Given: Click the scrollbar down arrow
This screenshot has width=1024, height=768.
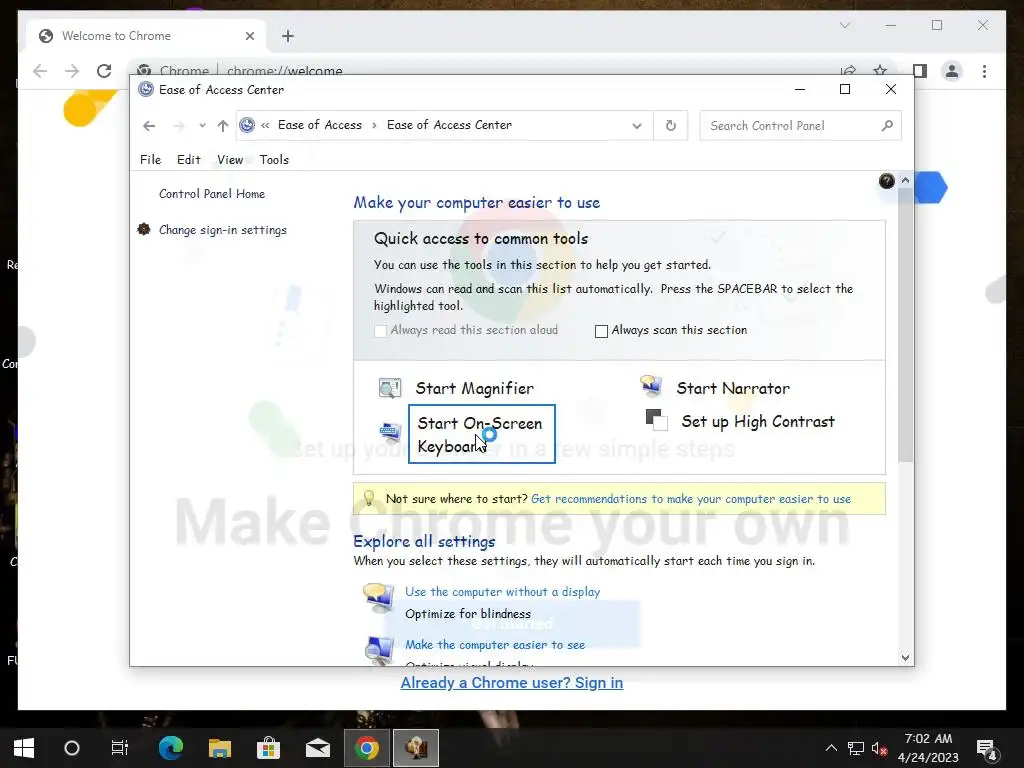Looking at the screenshot, I should (x=905, y=658).
